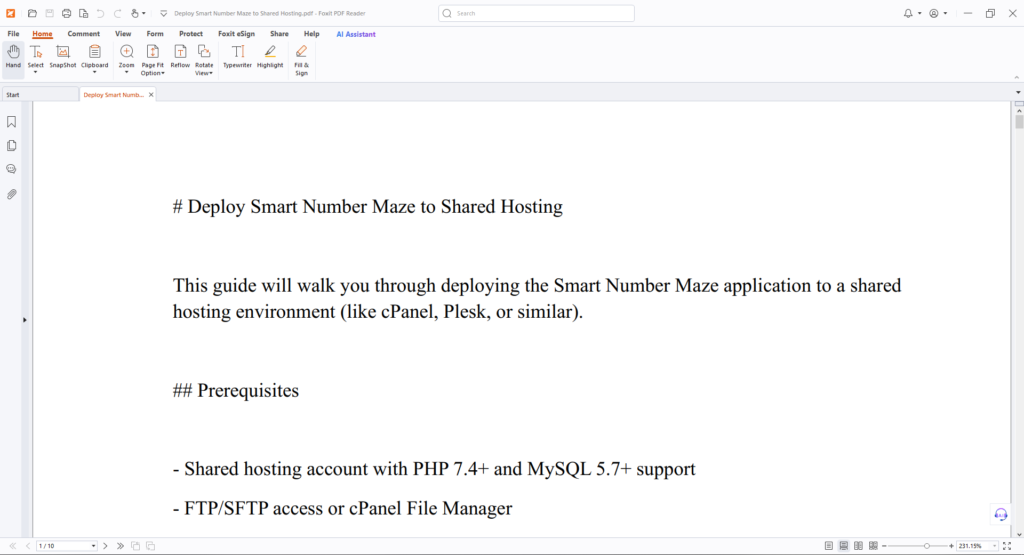1024x555 pixels.
Task: Go to next page using status bar arrow
Action: 105,546
